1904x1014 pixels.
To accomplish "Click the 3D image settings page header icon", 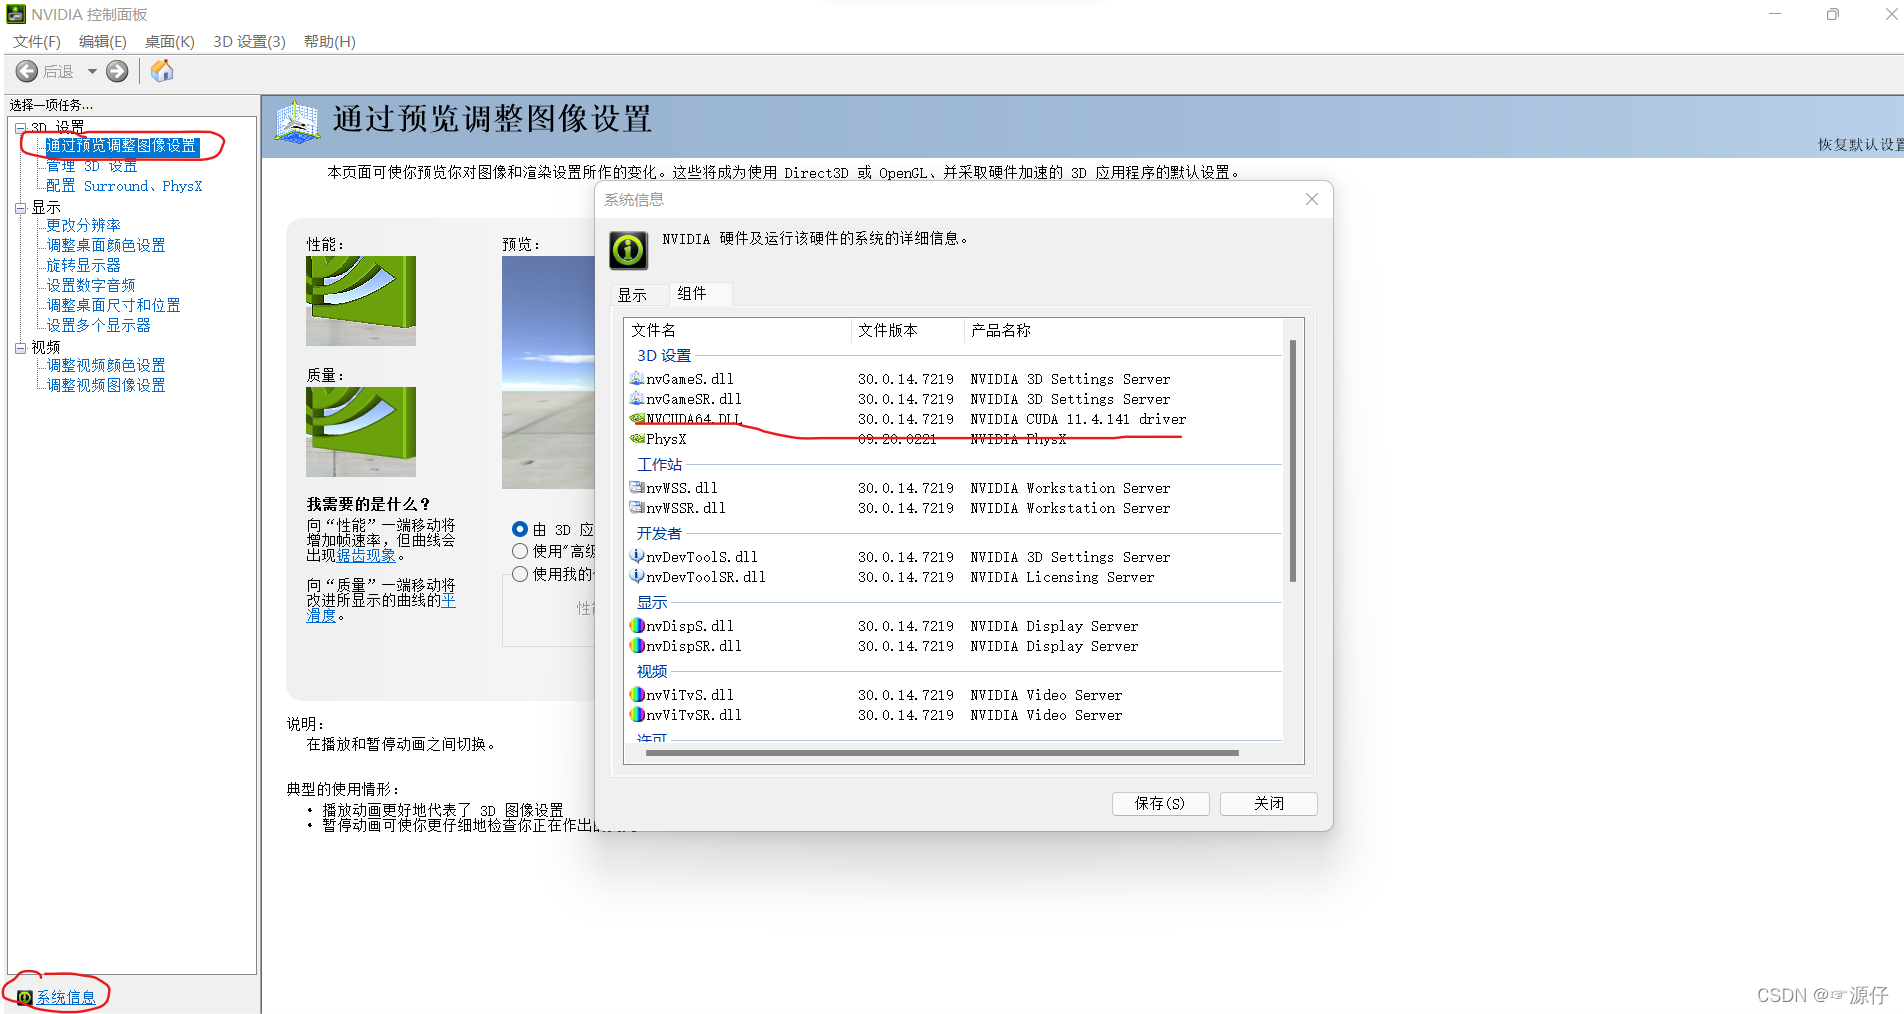I will (x=297, y=122).
